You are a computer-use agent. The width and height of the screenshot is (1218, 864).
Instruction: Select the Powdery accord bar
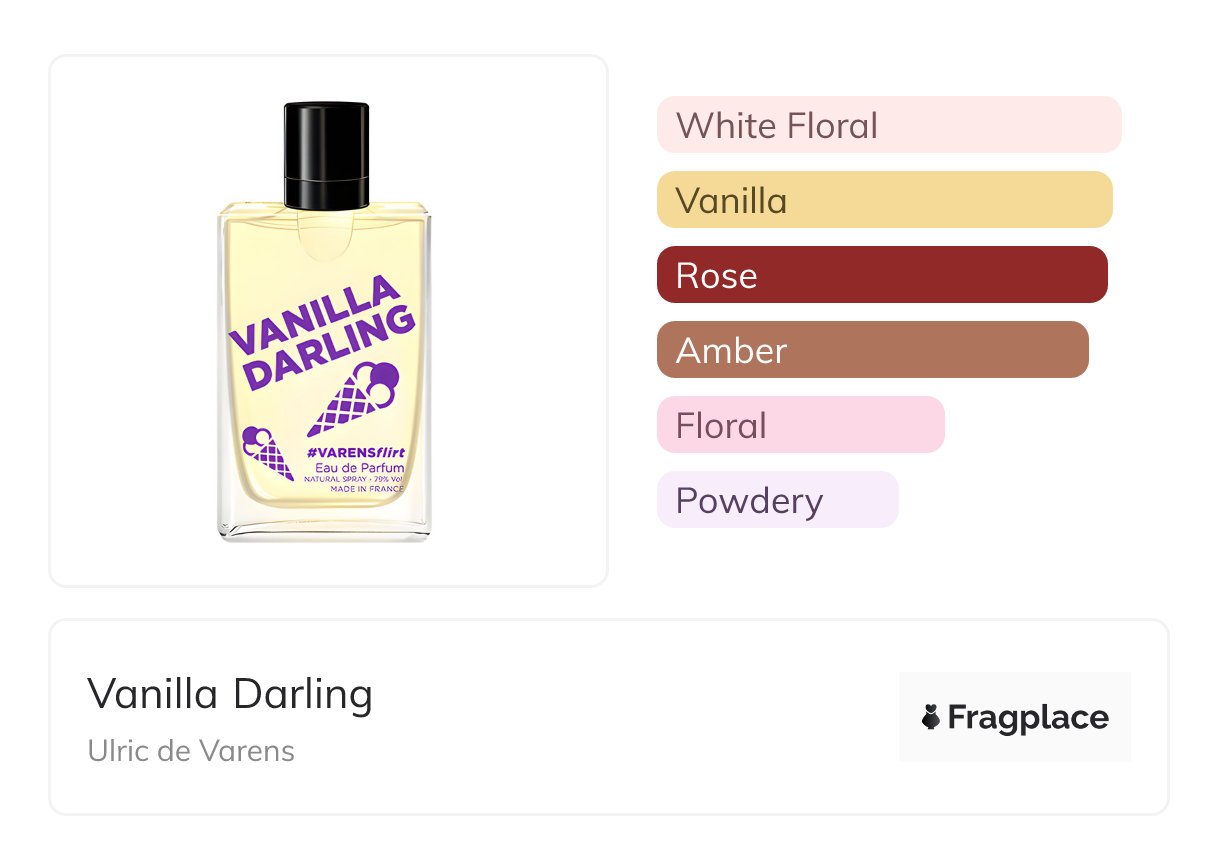tap(777, 500)
